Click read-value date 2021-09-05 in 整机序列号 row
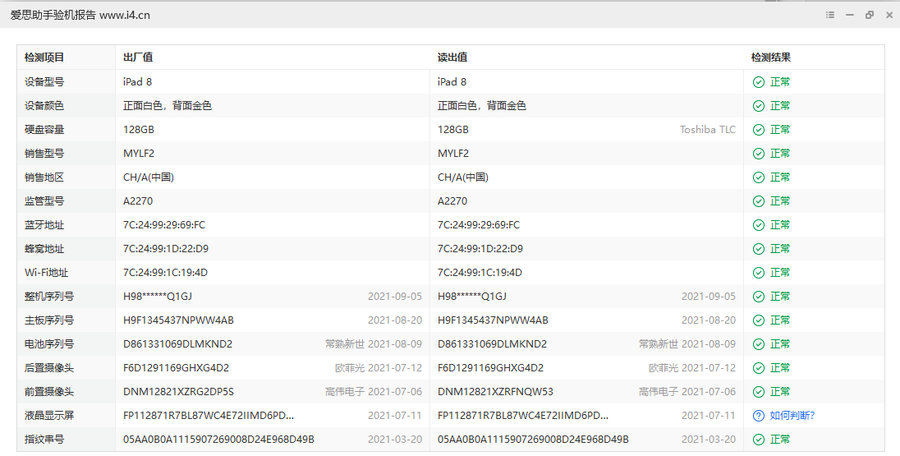 coord(708,296)
